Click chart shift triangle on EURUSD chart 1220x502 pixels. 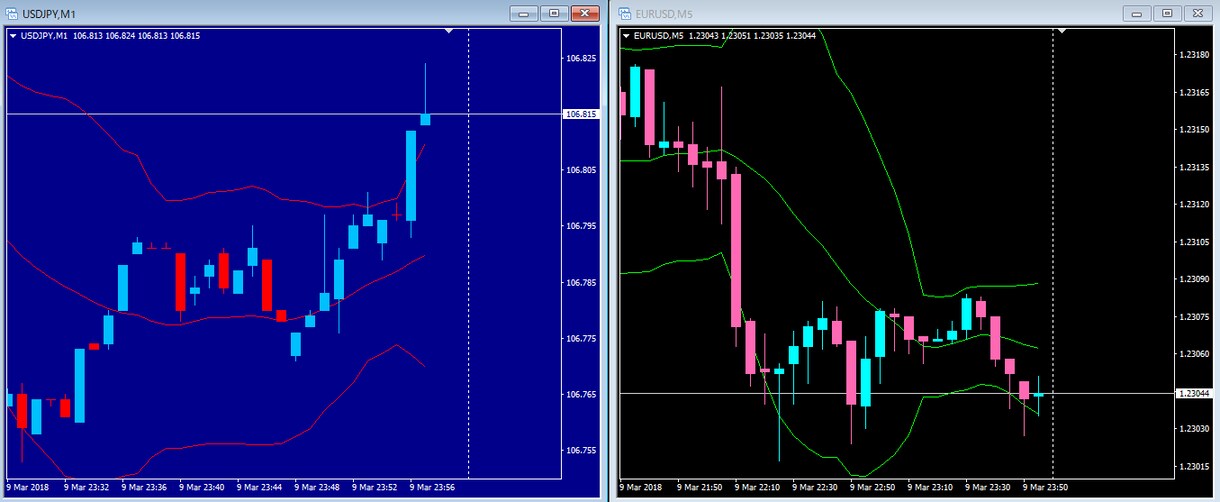[x=1062, y=30]
